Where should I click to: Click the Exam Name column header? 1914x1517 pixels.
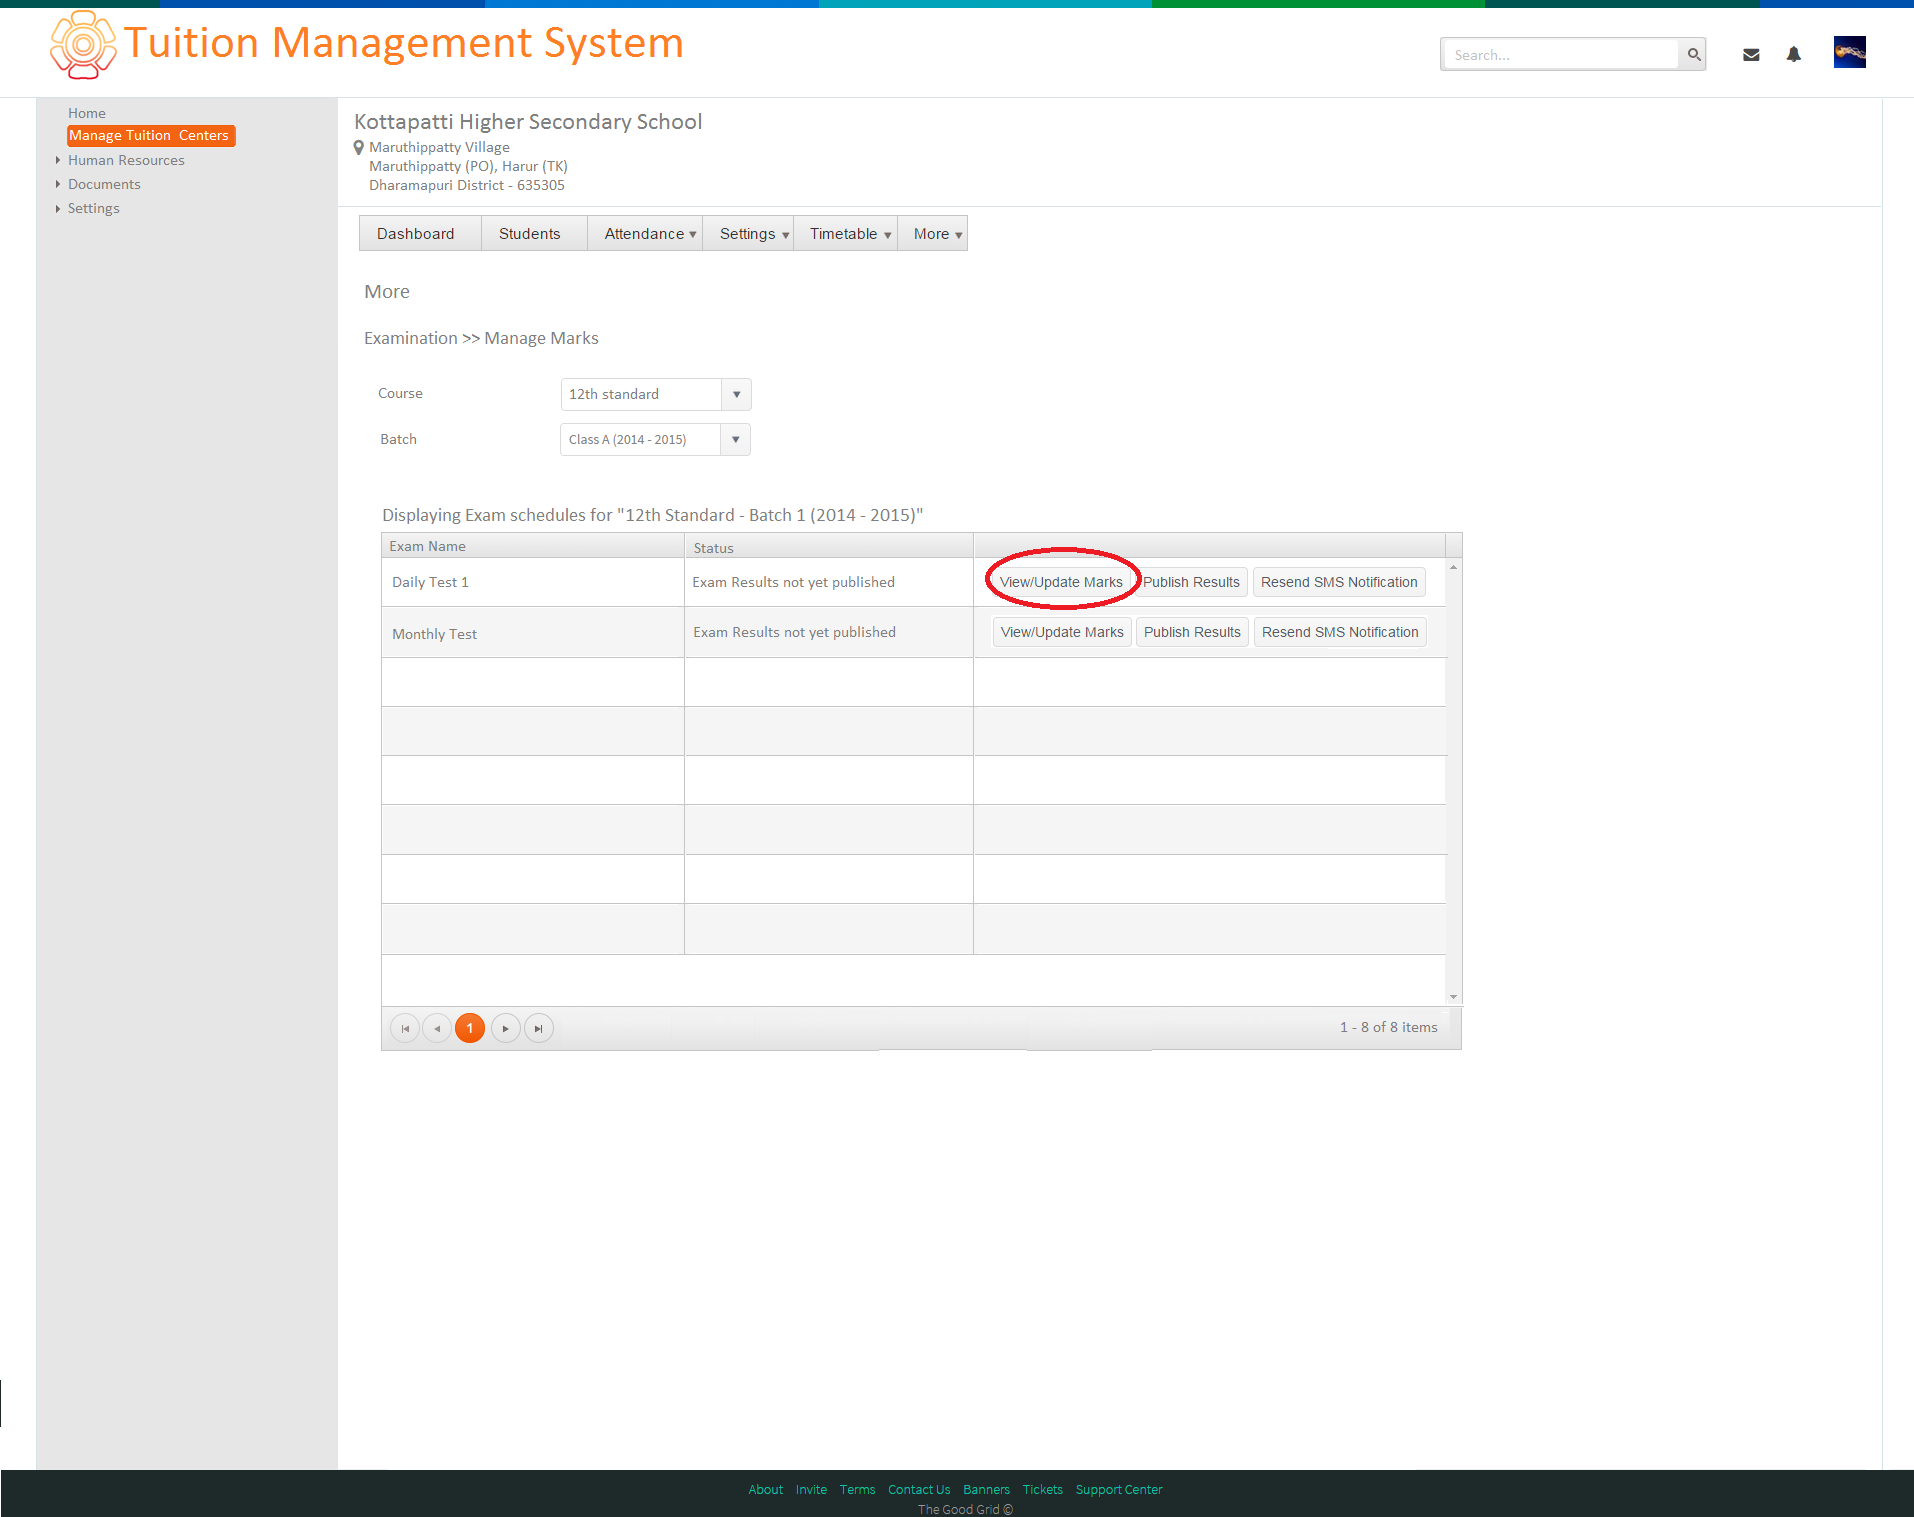pos(533,546)
